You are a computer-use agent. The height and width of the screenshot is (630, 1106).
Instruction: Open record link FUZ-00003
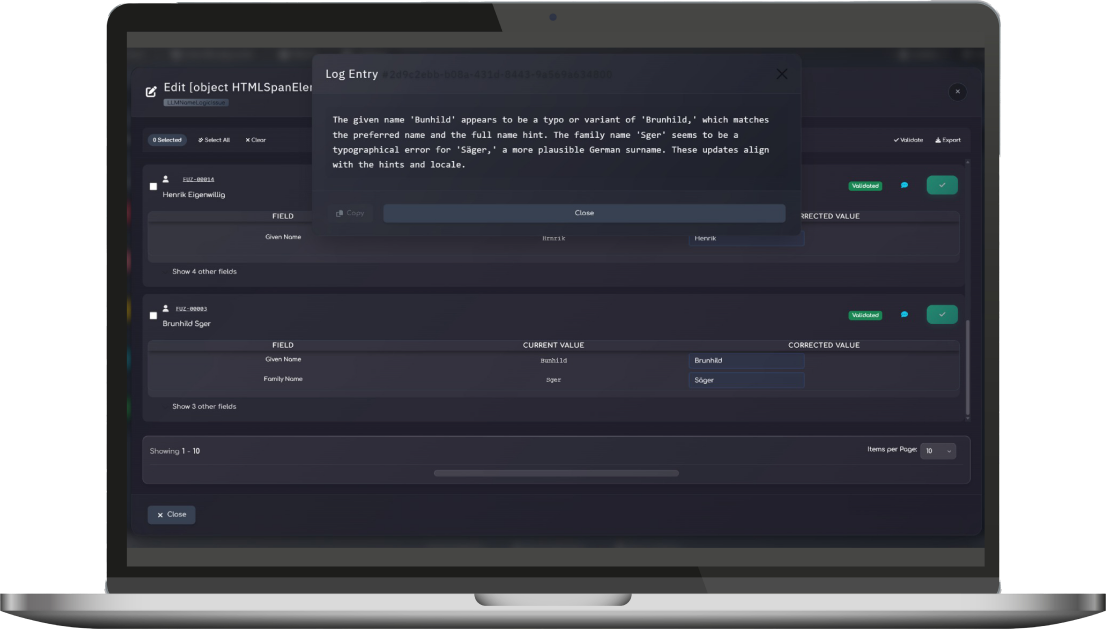pos(191,309)
